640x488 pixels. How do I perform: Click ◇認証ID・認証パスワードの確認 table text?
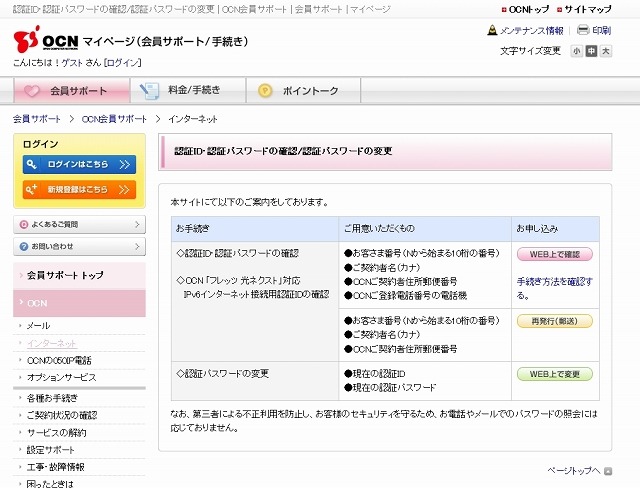coord(238,253)
